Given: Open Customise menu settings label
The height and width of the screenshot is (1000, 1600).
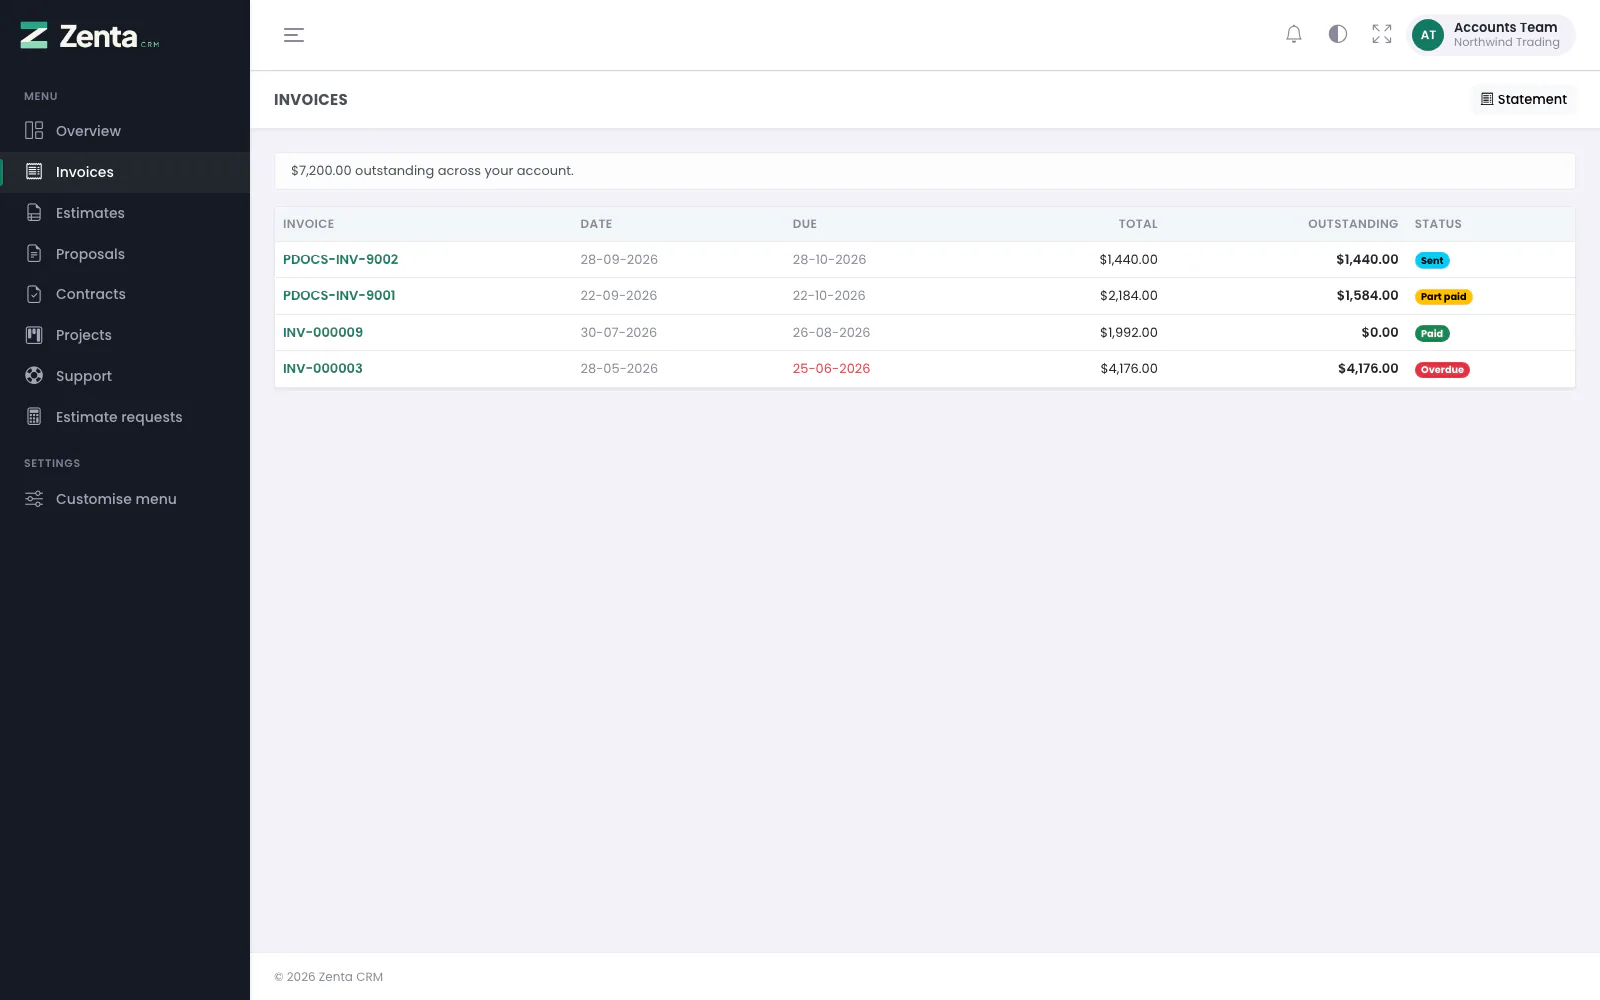Looking at the screenshot, I should point(116,499).
